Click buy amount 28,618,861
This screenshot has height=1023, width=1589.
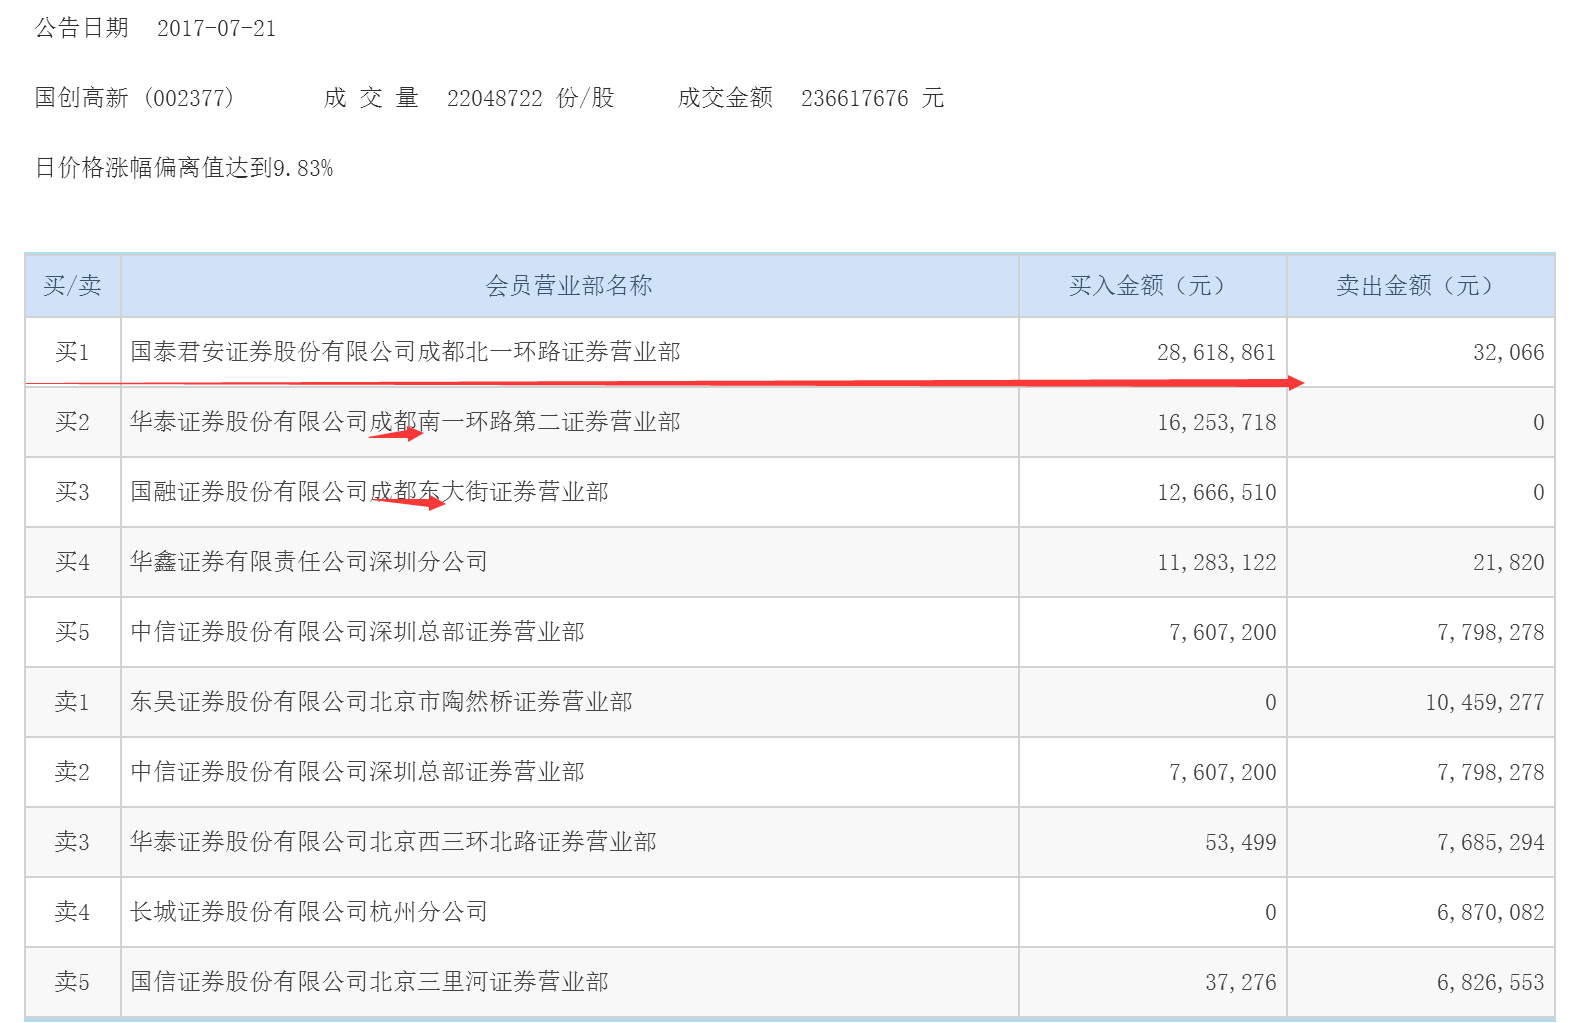point(1217,352)
